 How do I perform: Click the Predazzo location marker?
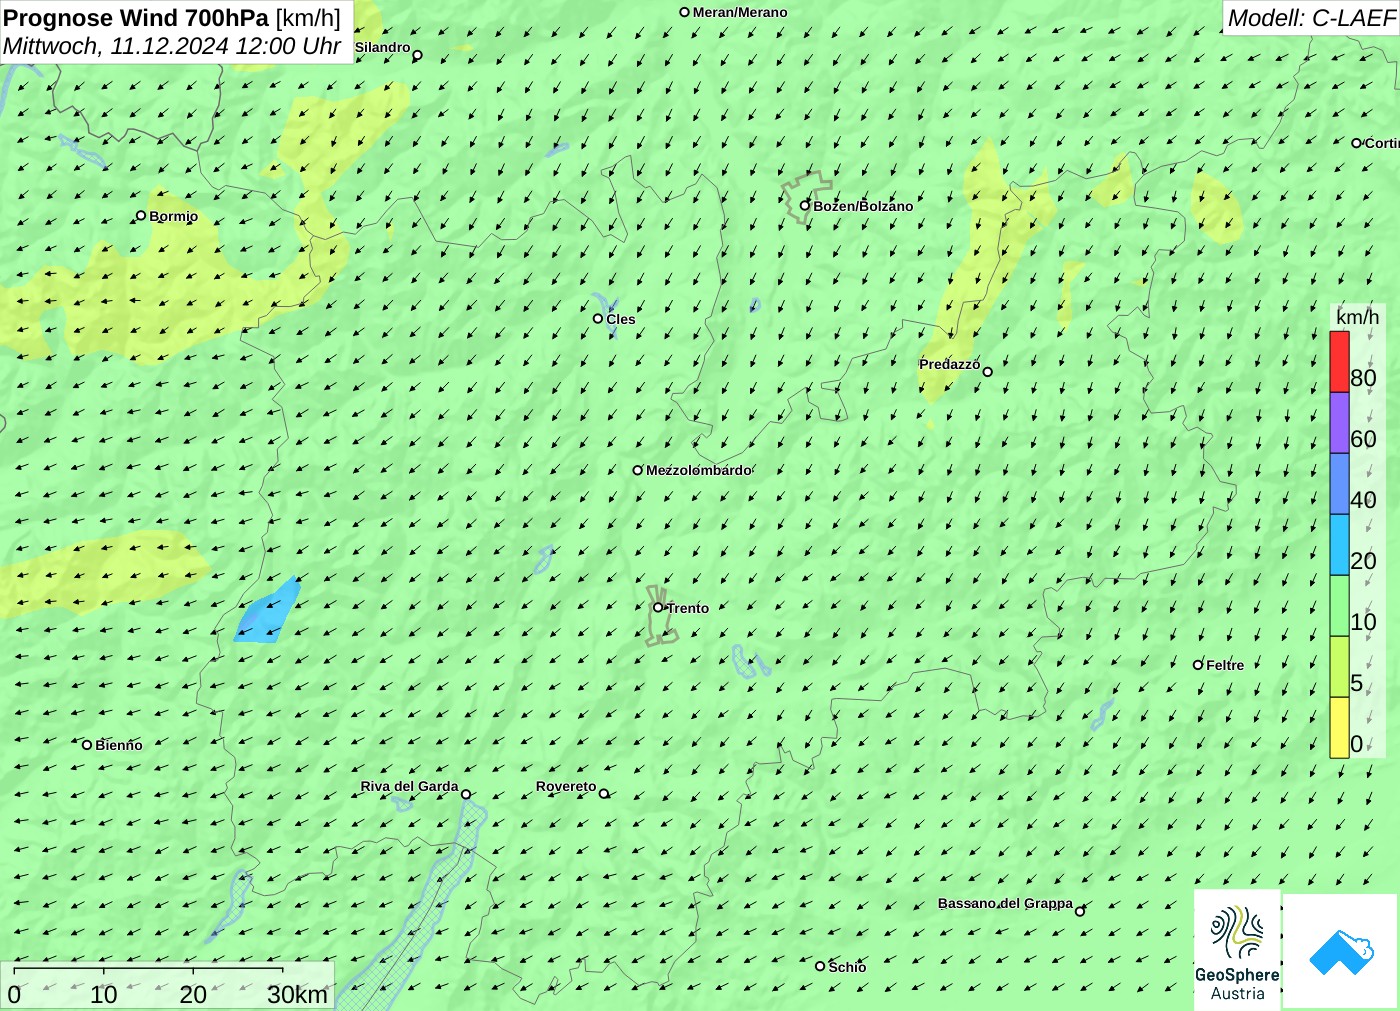pyautogui.click(x=988, y=372)
